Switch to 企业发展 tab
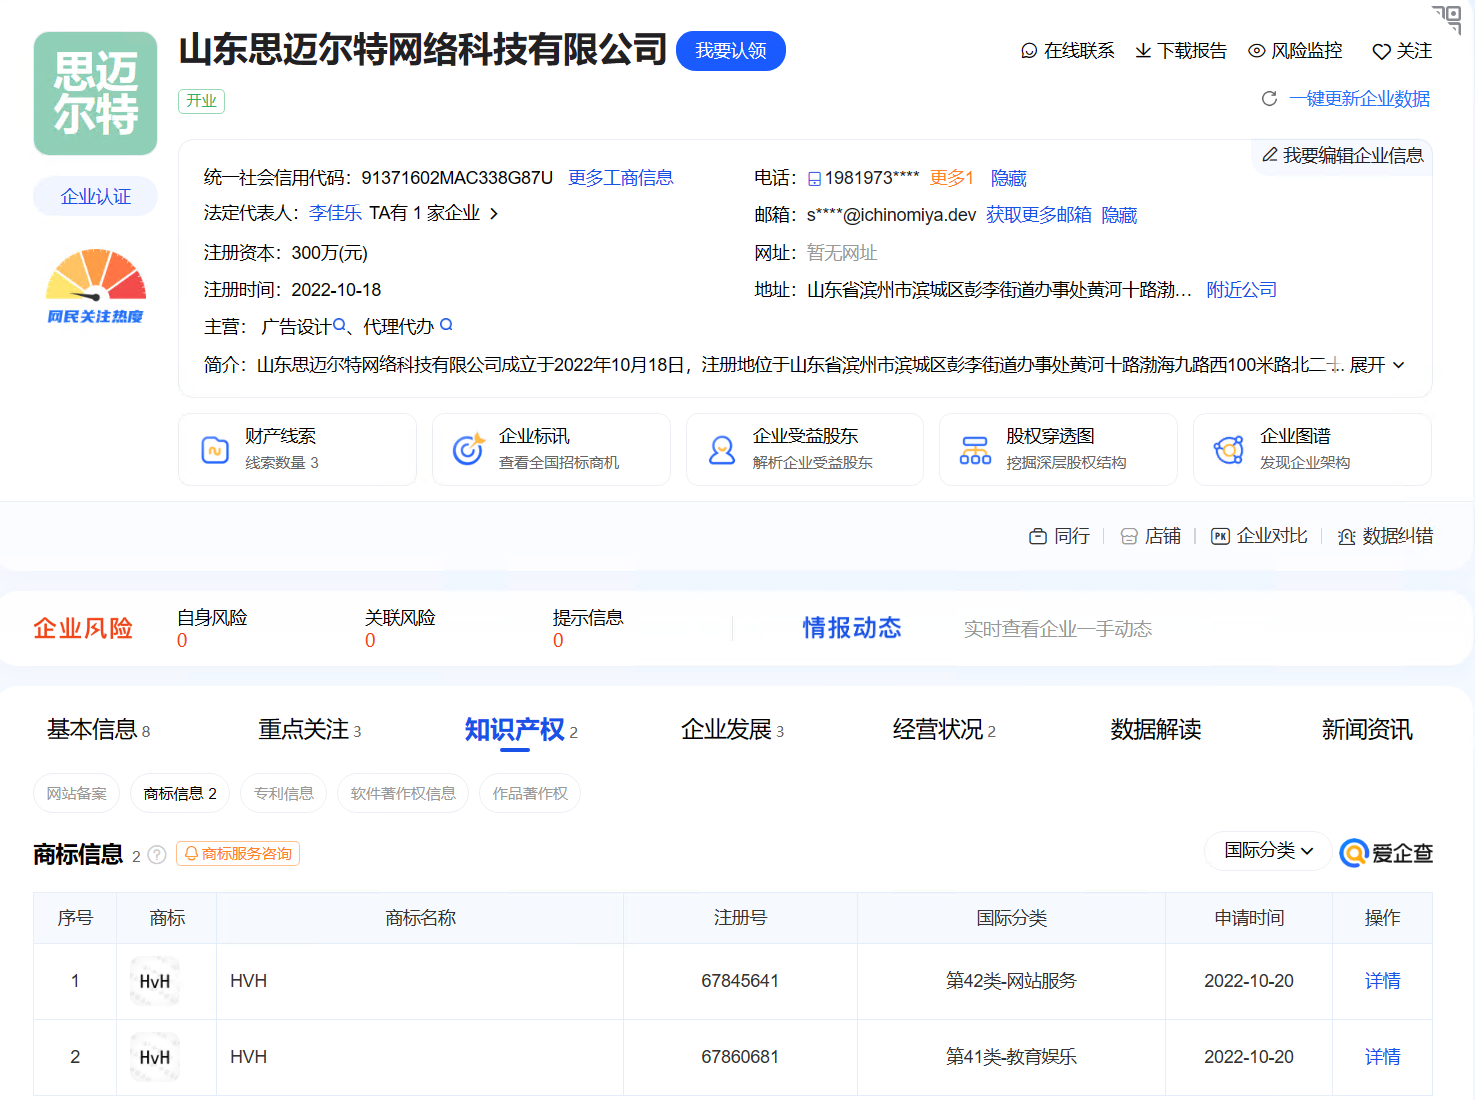The image size is (1475, 1100). point(732,730)
